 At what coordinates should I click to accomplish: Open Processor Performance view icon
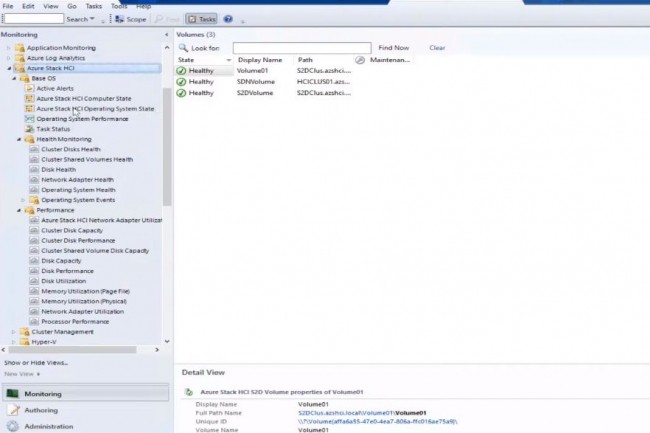pyautogui.click(x=34, y=322)
